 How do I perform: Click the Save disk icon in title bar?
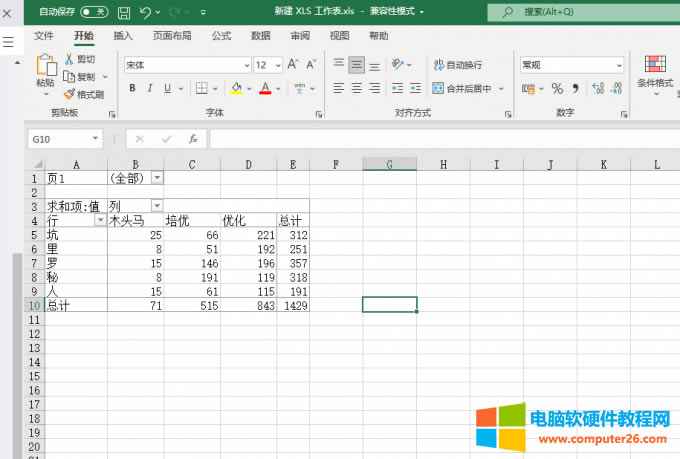pyautogui.click(x=124, y=12)
